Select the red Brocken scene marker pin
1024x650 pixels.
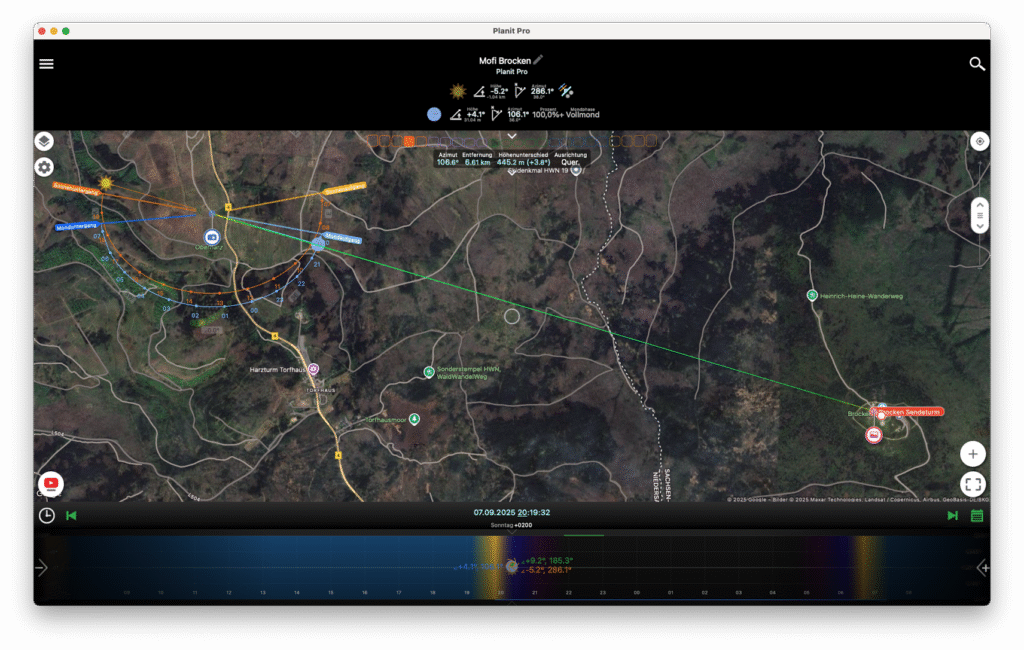point(873,435)
